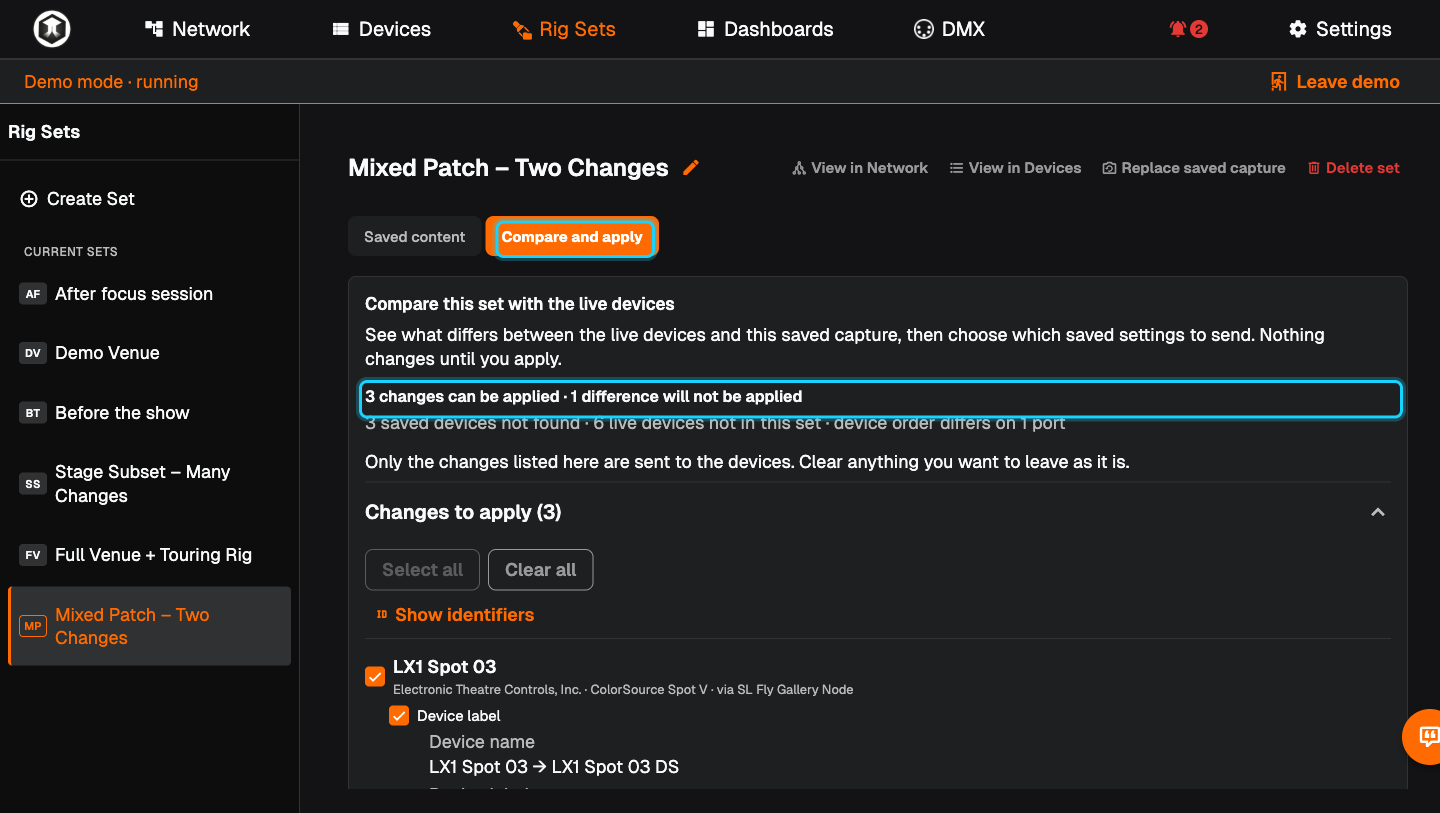Click the pencil icon to rename the set

(691, 168)
